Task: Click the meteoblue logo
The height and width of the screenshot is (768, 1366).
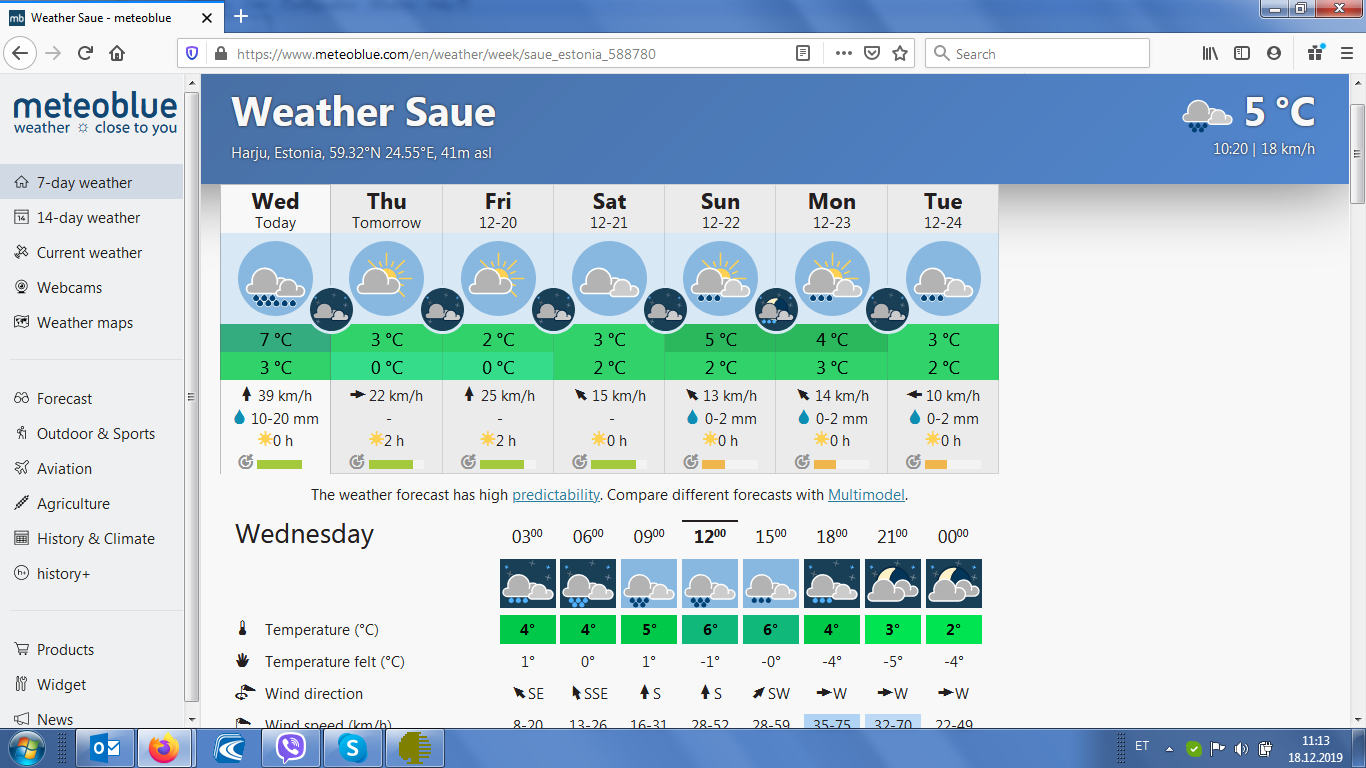Action: pyautogui.click(x=95, y=113)
